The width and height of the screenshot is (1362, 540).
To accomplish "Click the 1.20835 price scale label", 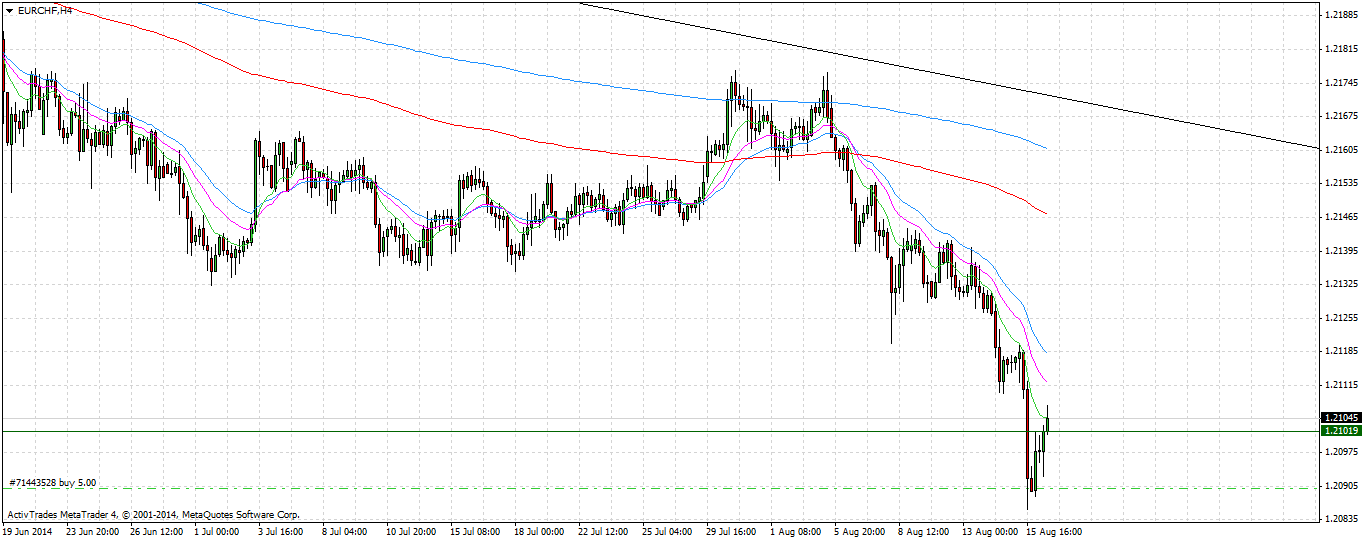I will (1340, 519).
